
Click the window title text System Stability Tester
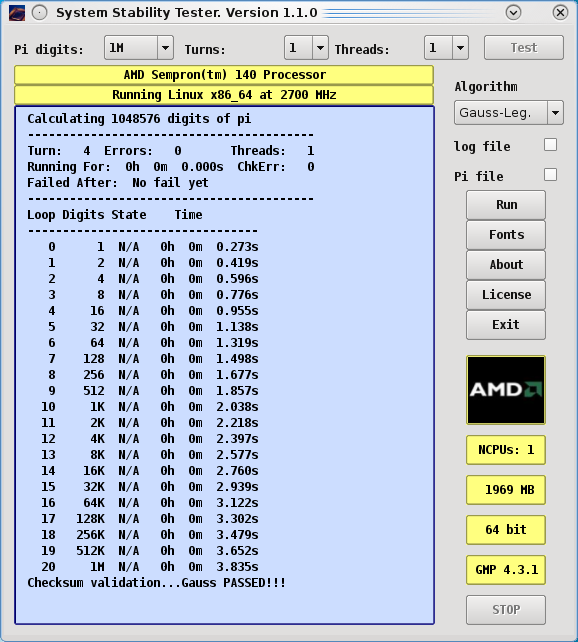(138, 13)
